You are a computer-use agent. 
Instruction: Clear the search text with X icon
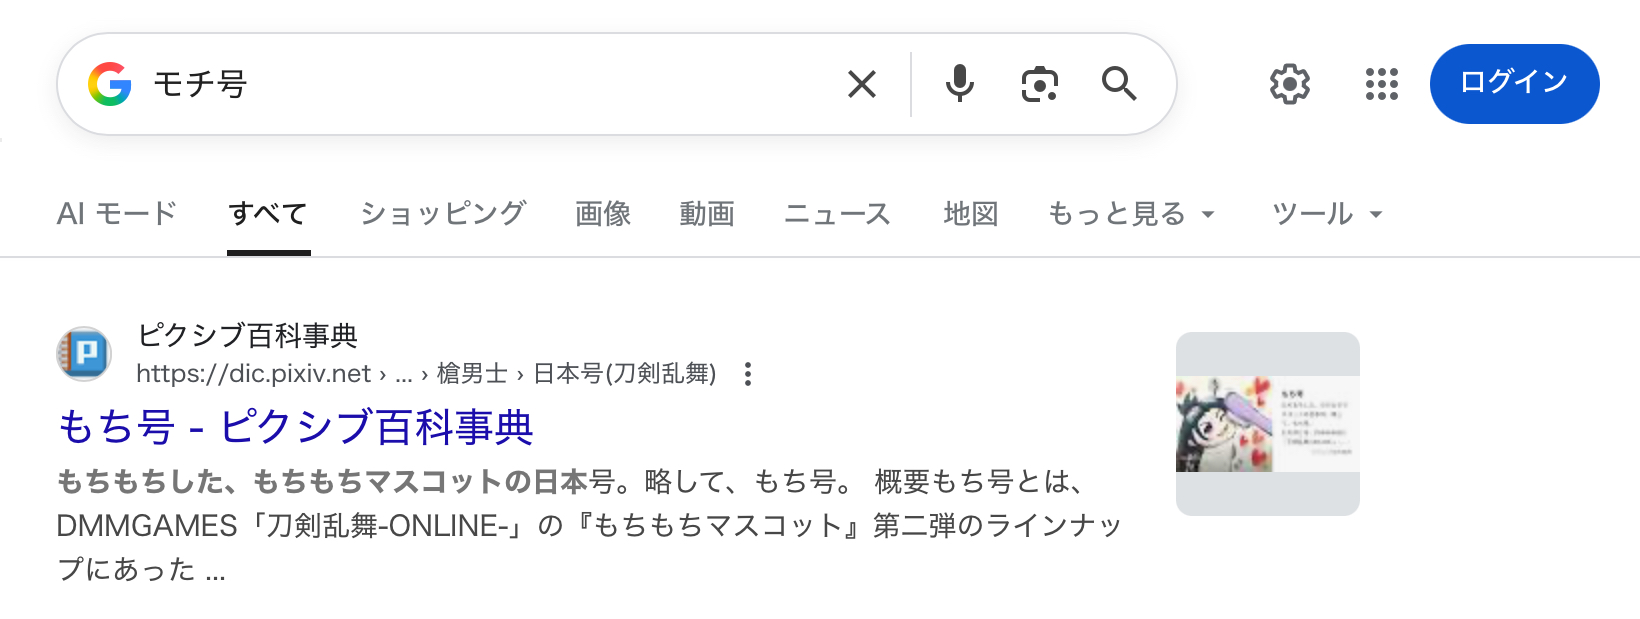(861, 84)
